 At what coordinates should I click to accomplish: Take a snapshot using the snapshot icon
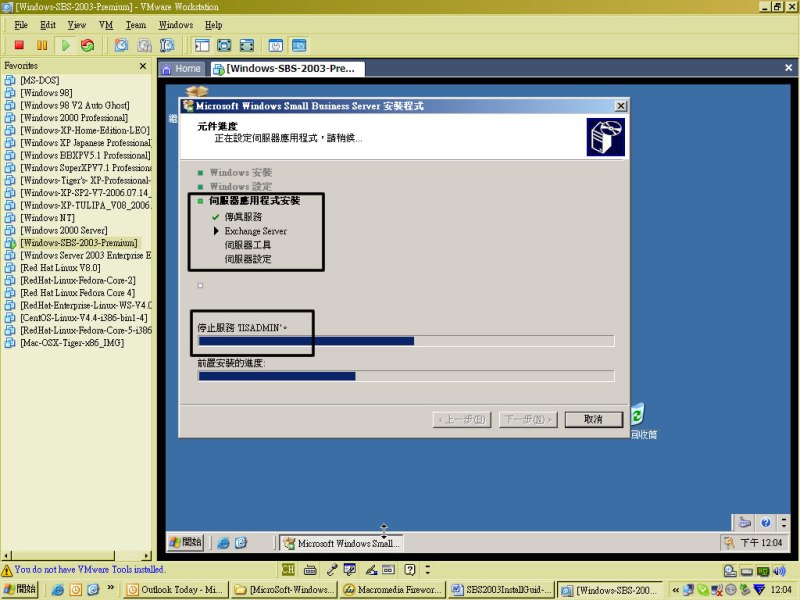coord(121,45)
